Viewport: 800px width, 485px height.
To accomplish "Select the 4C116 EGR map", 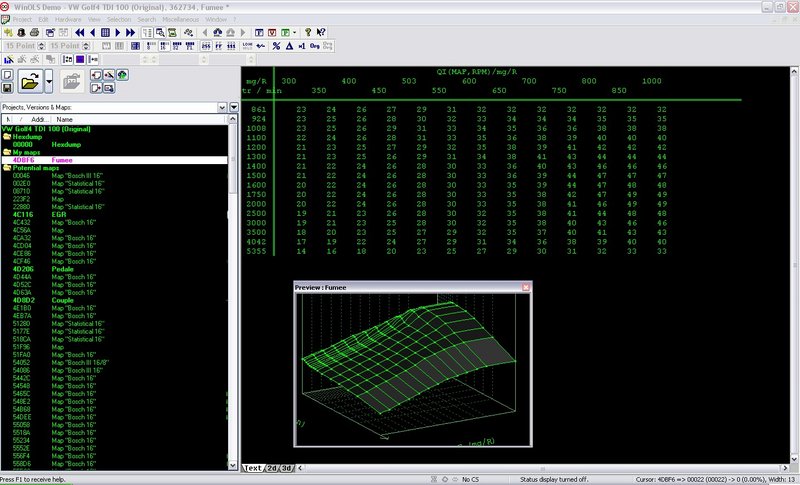I will tap(114, 215).
